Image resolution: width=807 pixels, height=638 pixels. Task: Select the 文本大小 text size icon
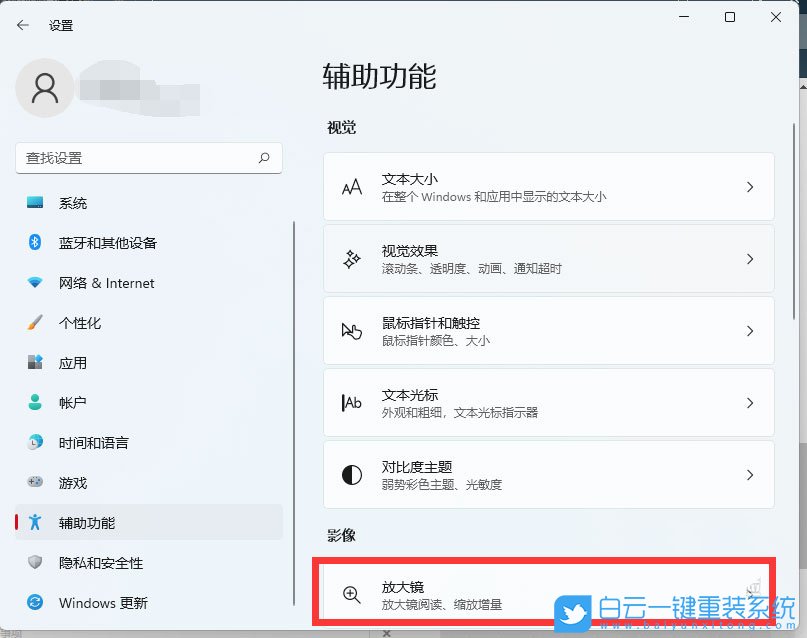[351, 186]
